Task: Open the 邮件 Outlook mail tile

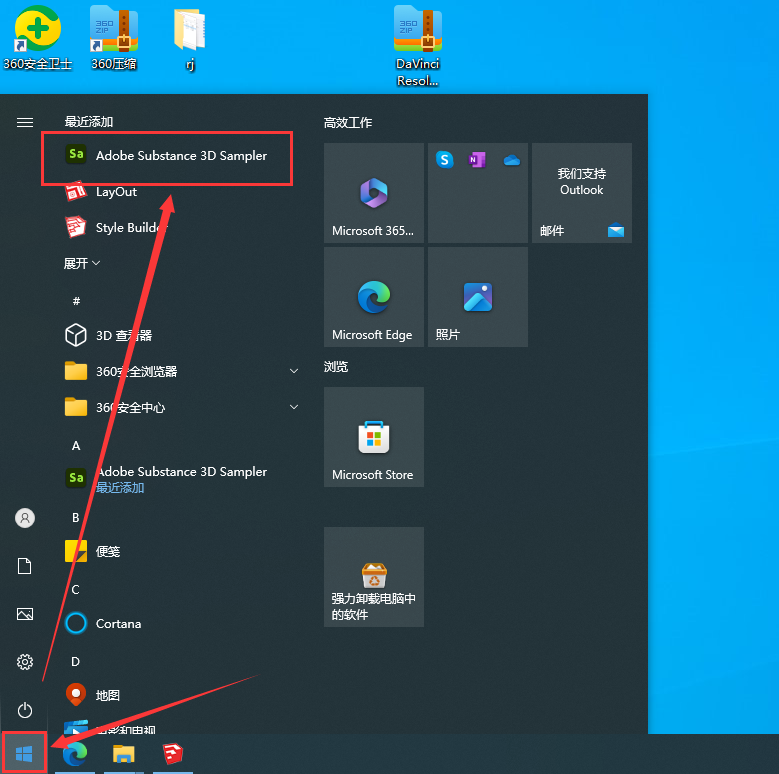Action: coord(582,193)
